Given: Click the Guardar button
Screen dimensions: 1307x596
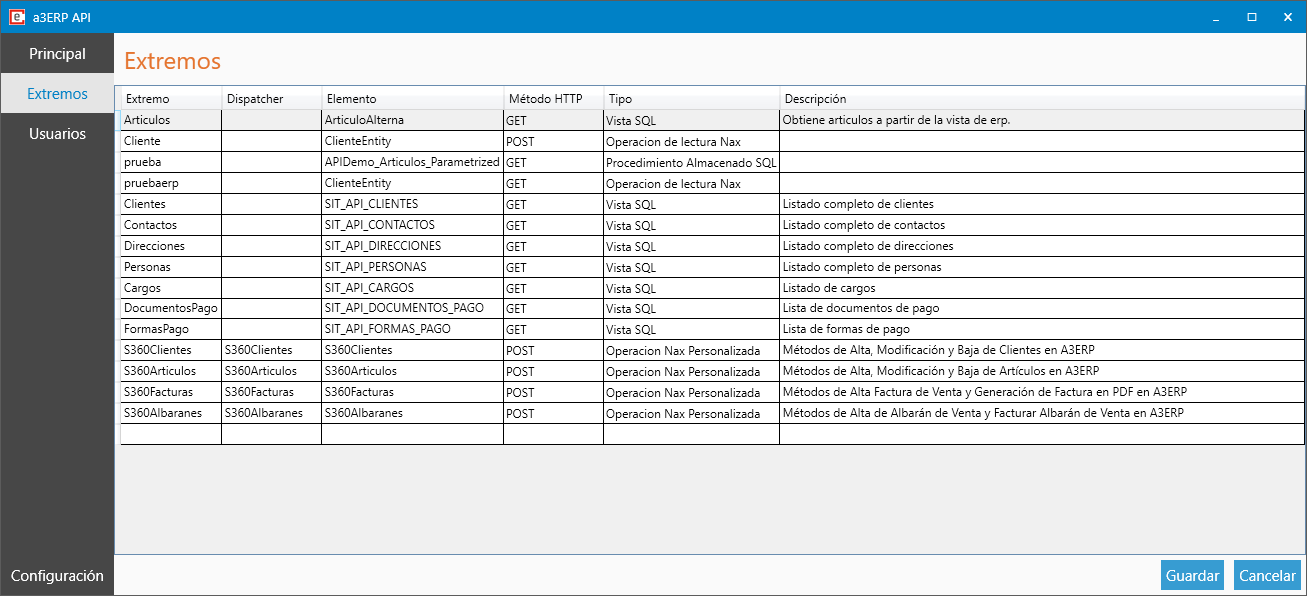Looking at the screenshot, I should tap(1193, 575).
